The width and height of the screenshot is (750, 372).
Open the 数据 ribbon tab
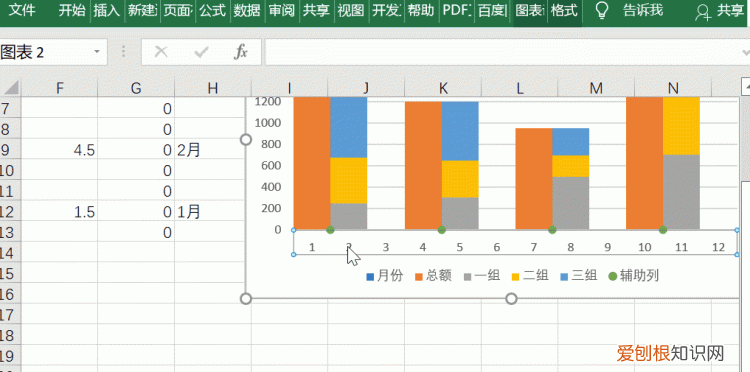[x=247, y=11]
